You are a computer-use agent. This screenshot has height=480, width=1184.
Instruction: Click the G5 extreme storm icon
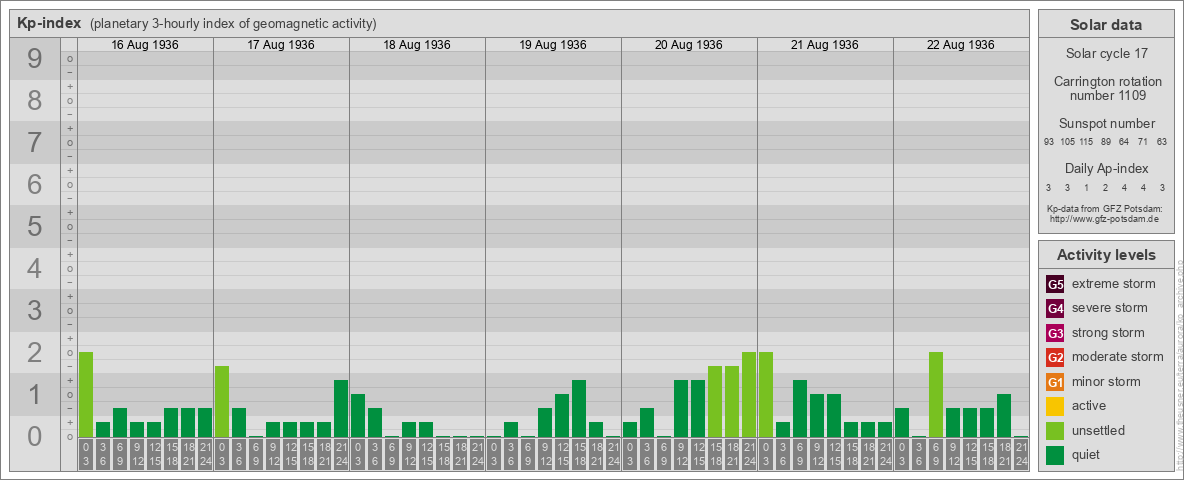pos(1055,284)
